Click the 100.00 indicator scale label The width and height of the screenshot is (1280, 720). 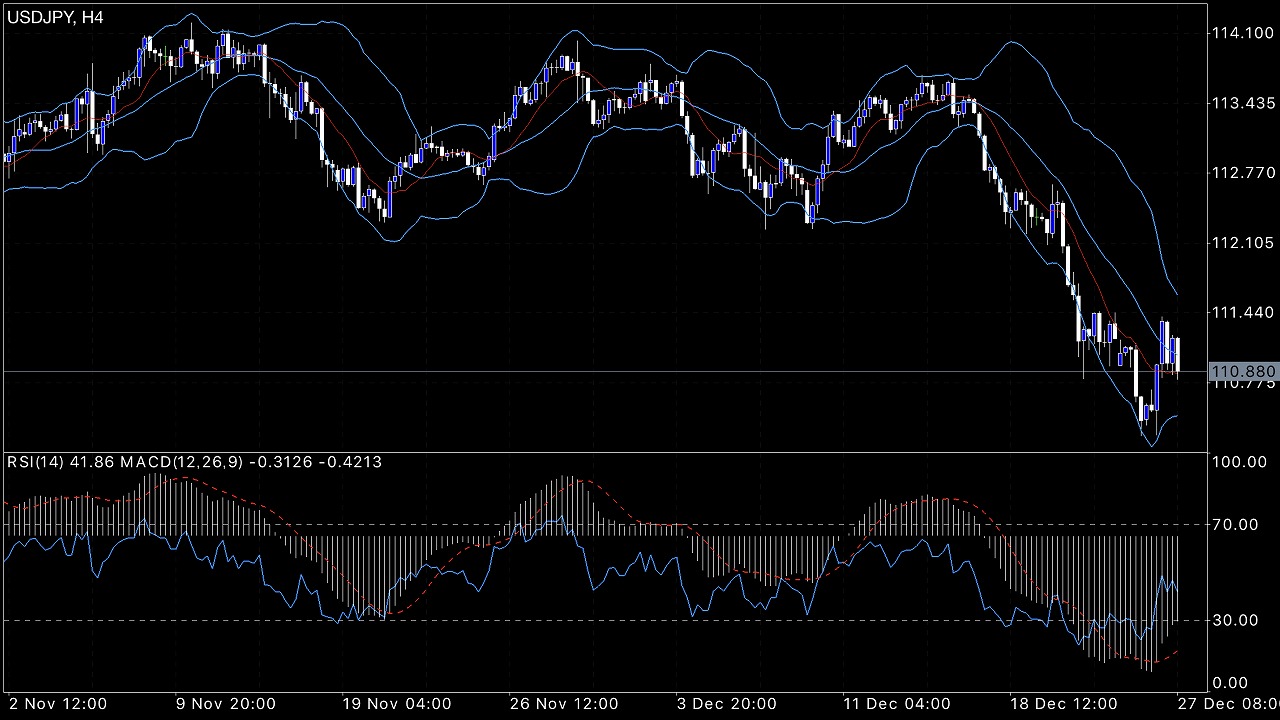click(x=1240, y=462)
